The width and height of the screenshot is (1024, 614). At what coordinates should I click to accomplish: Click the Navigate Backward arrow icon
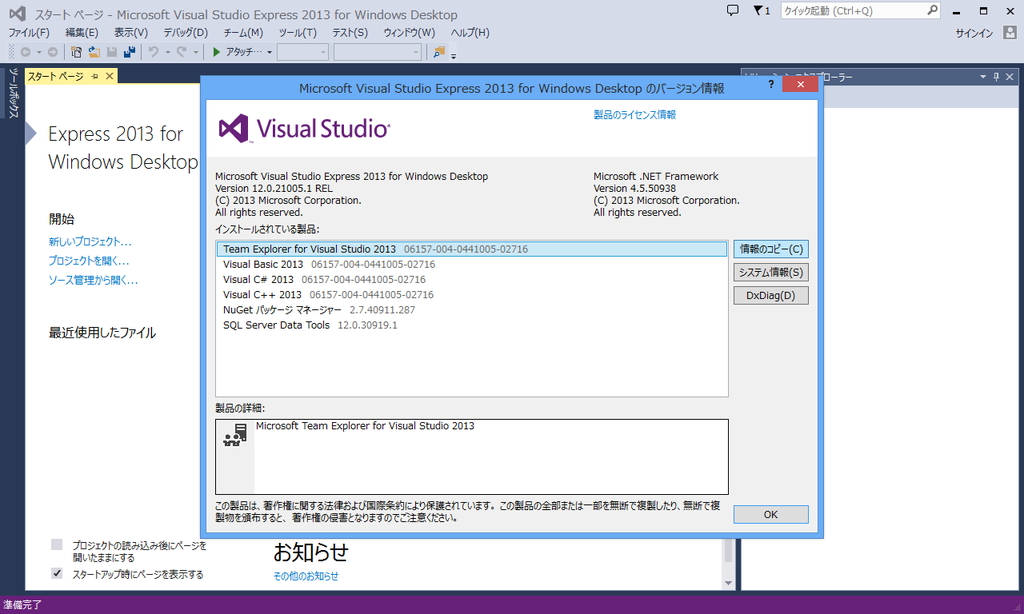tap(26, 52)
